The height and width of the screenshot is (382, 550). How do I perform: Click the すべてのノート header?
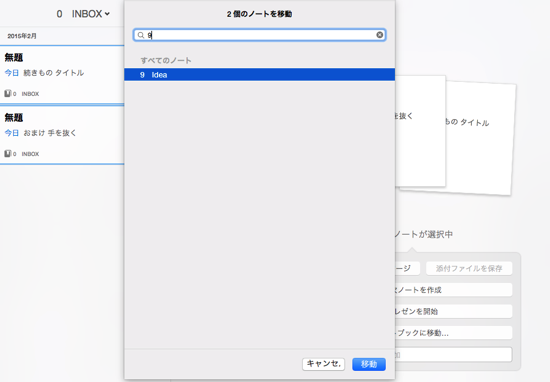tap(166, 60)
